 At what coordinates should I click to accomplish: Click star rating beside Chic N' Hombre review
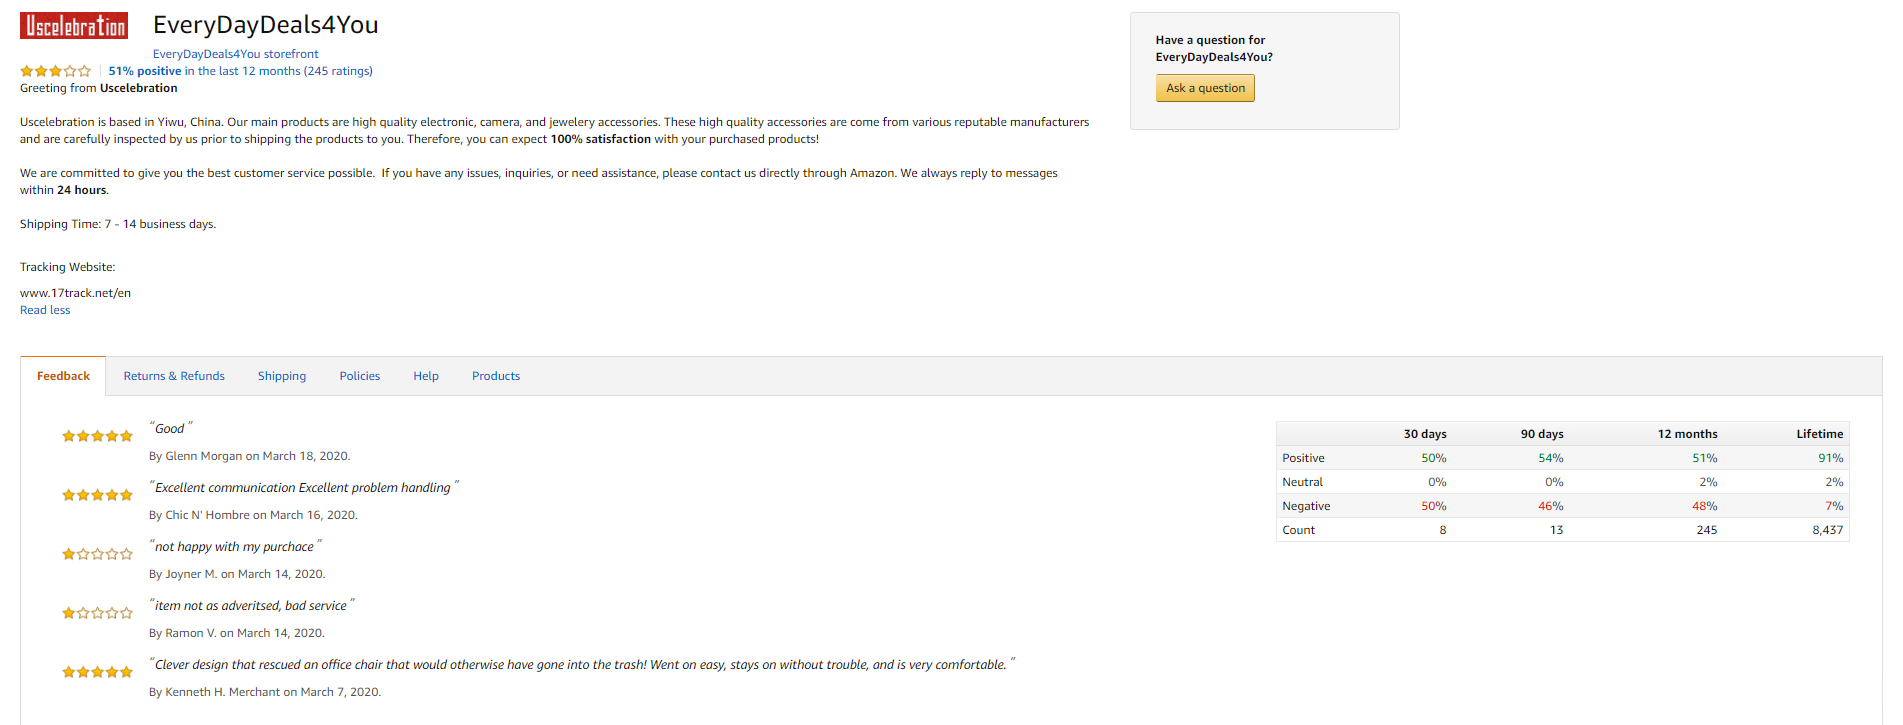pos(97,495)
